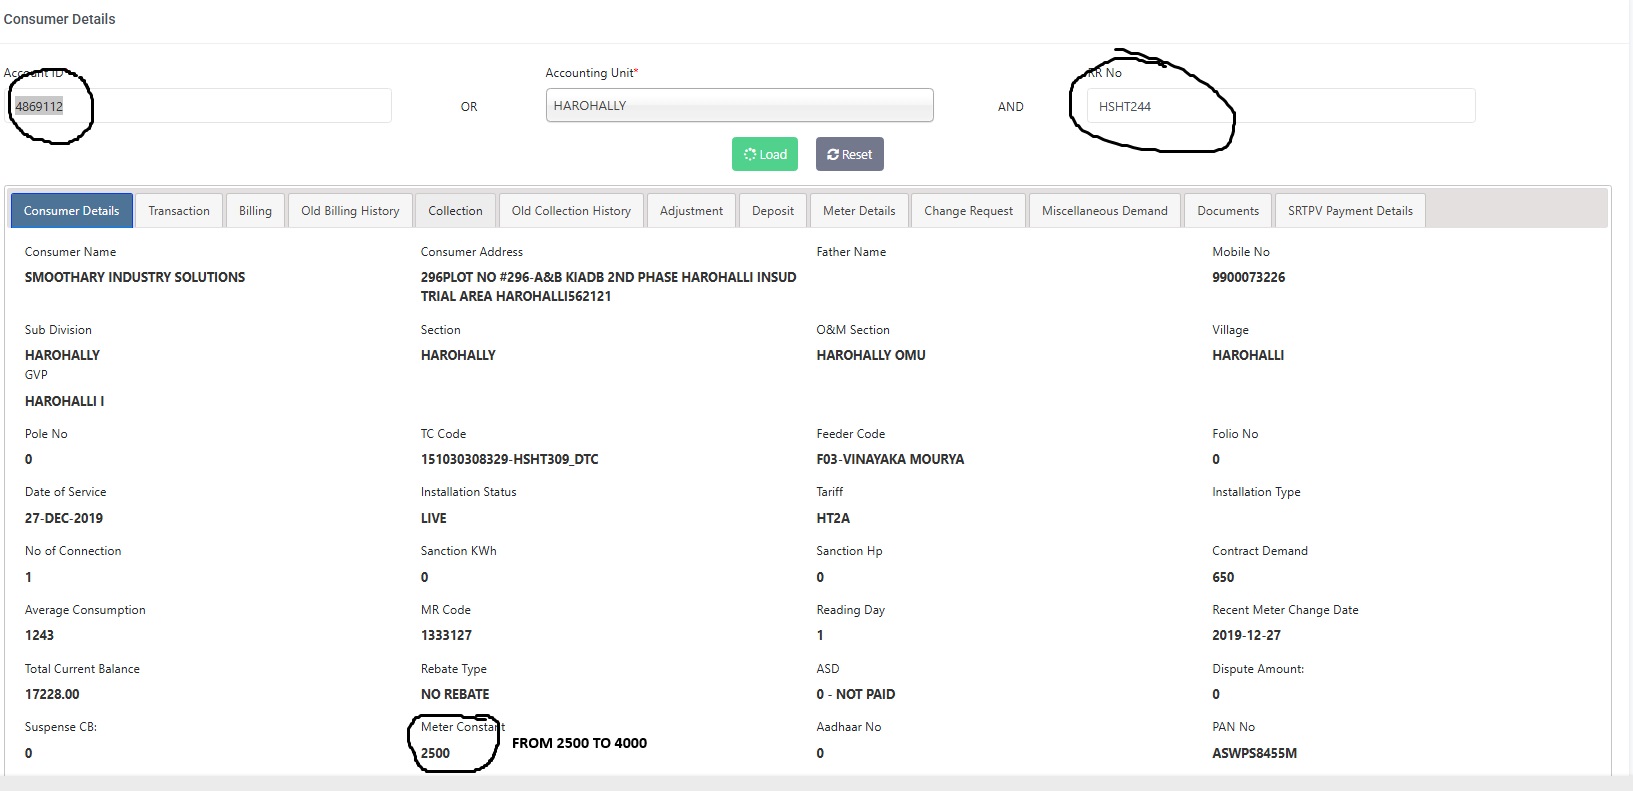This screenshot has width=1633, height=791.
Task: Select meter constant value 2500
Action: (435, 753)
